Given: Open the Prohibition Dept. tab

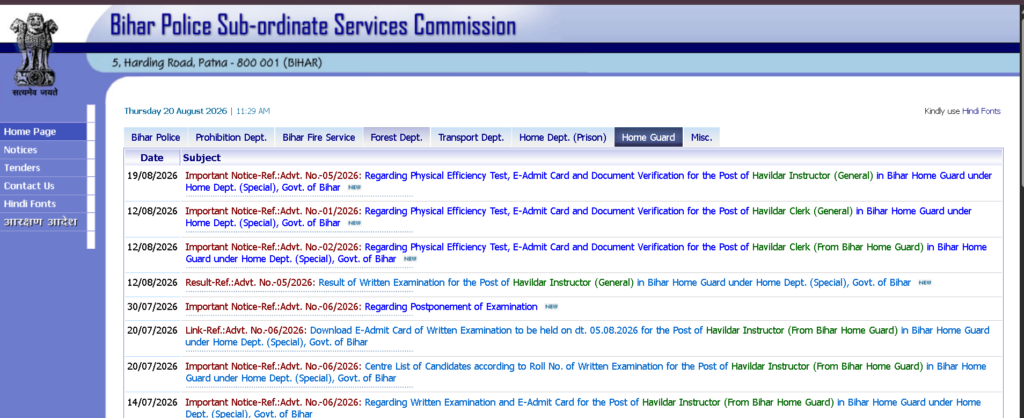Looking at the screenshot, I should coord(231,137).
